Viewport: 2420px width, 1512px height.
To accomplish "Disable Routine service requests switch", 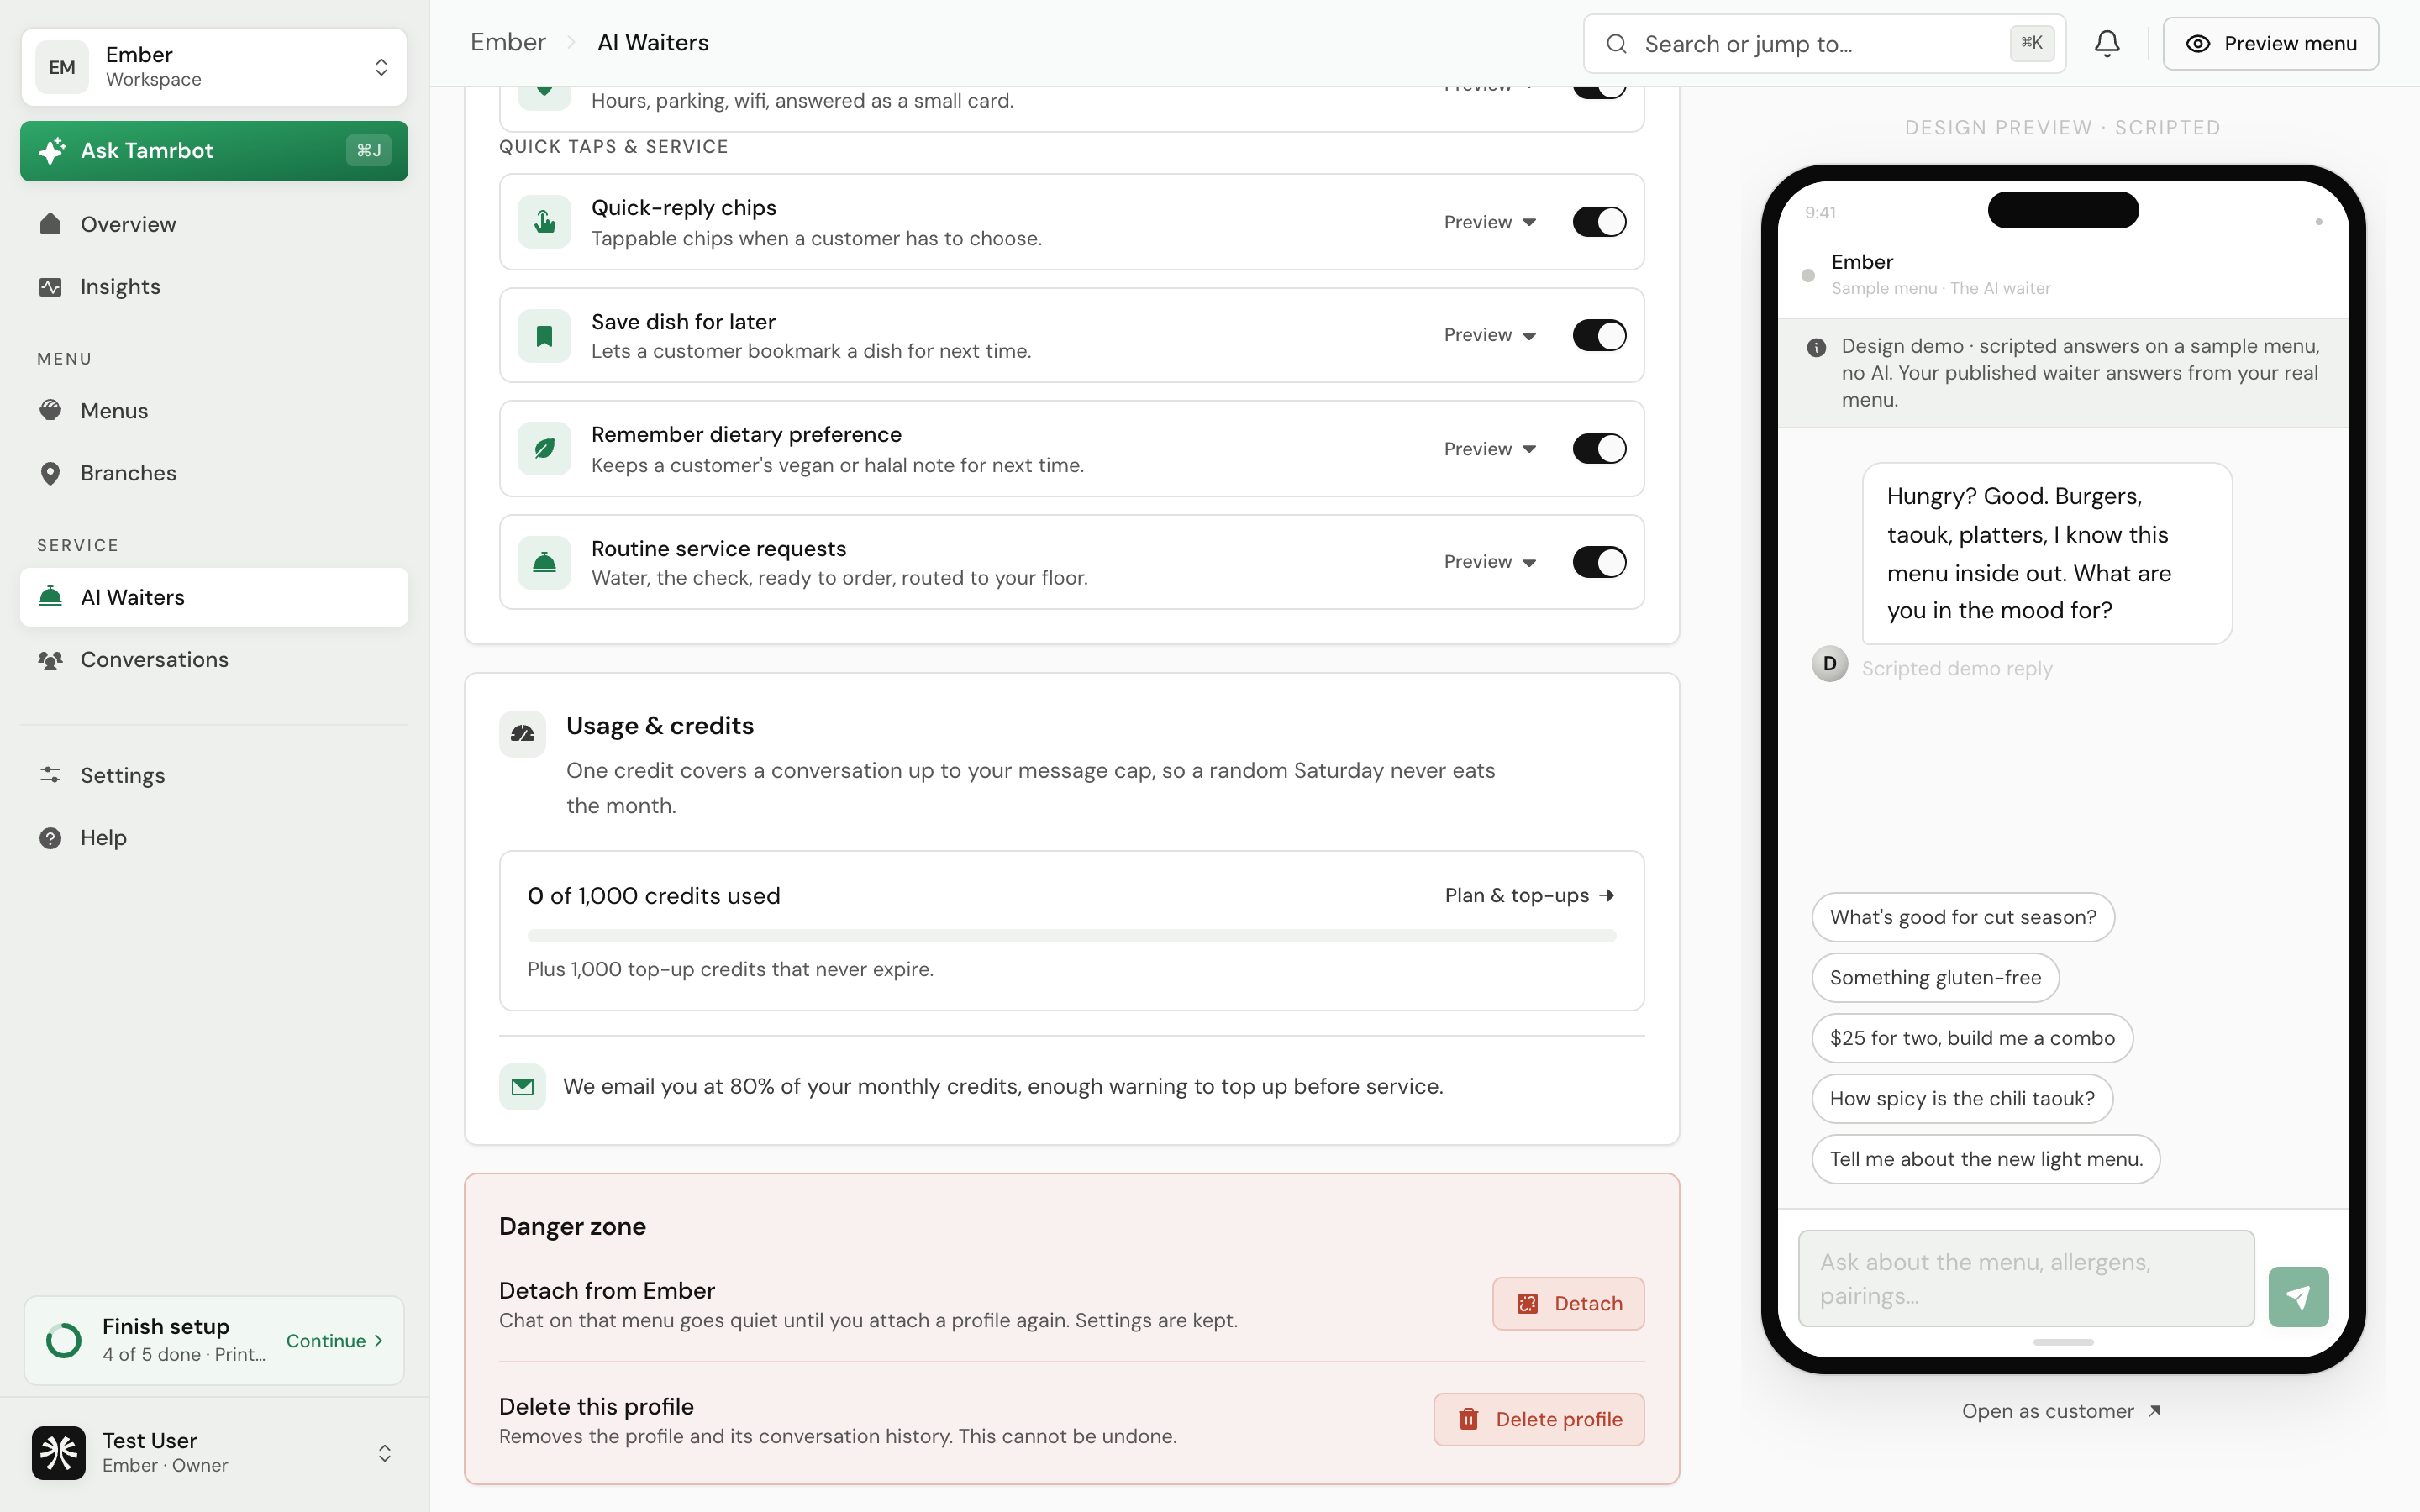I will [x=1599, y=562].
